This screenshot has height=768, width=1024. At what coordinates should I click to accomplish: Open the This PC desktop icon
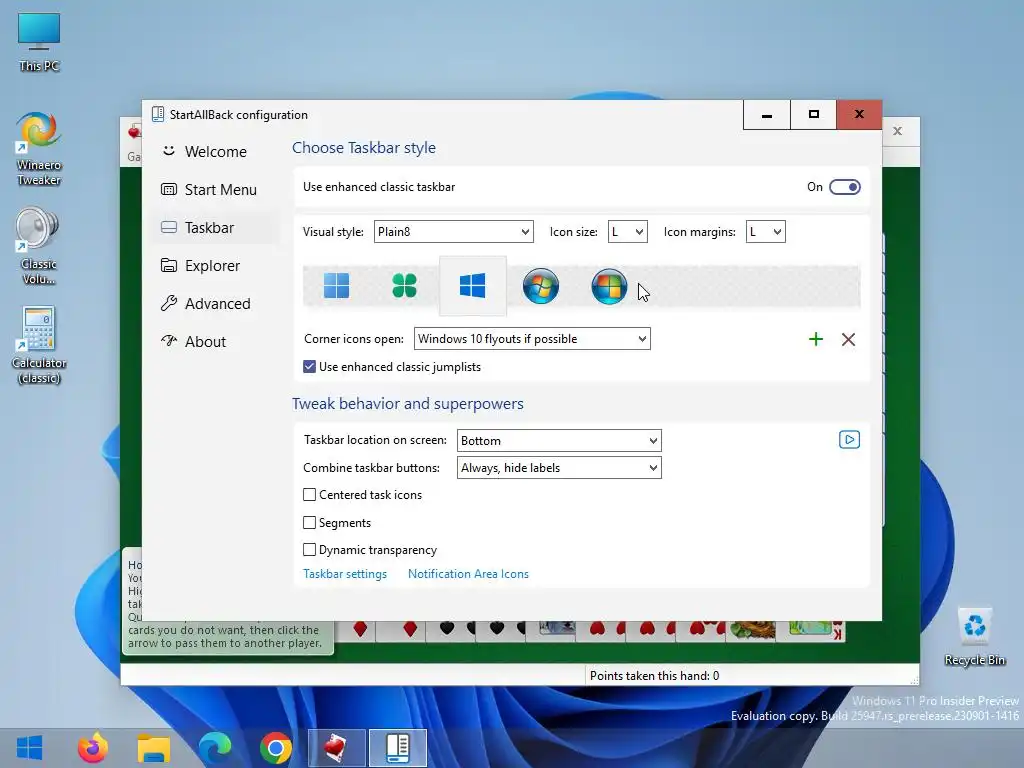(39, 41)
